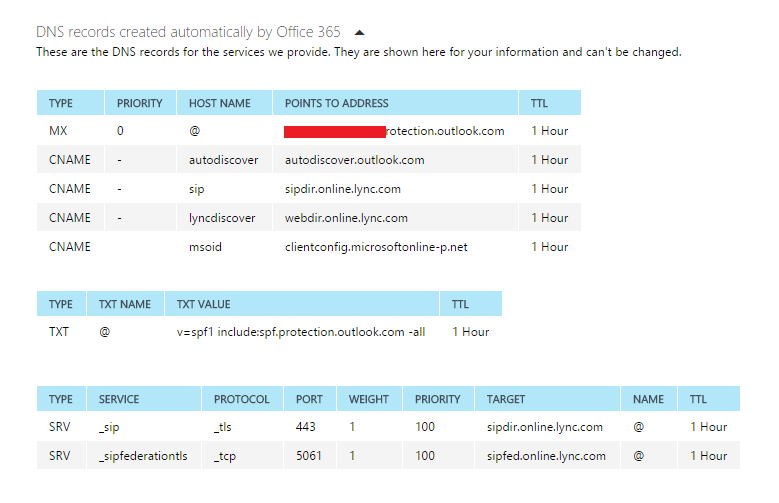779x503 pixels.
Task: Click sipfed.online.lync.com target
Action: coord(546,456)
